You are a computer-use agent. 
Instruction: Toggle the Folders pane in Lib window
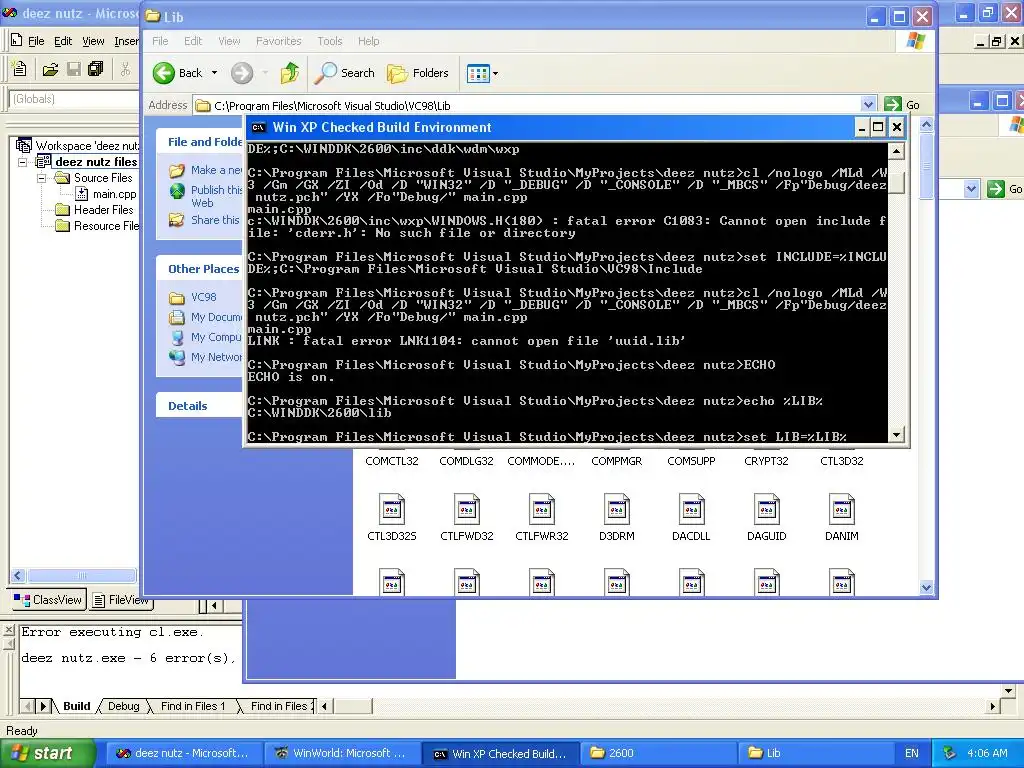click(418, 73)
